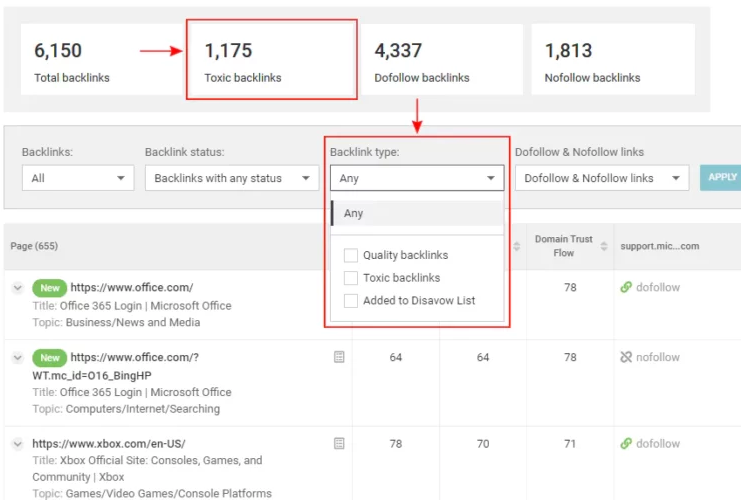Click the page details icon for office.com/?WT.mc_id row
The height and width of the screenshot is (500, 741).
pyautogui.click(x=340, y=357)
